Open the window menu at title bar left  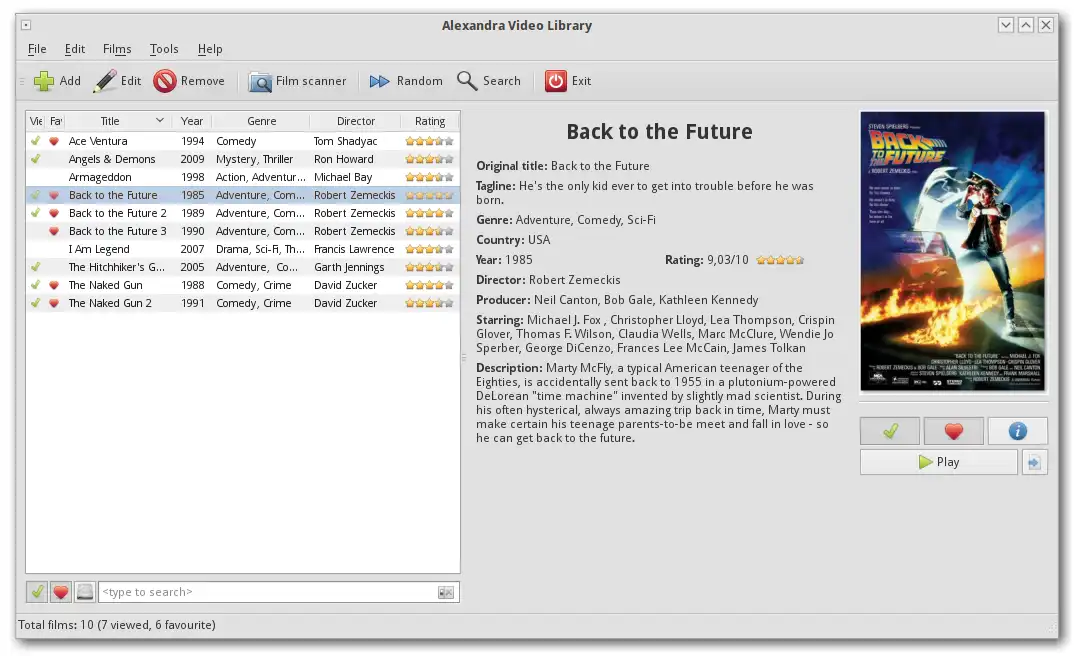pyautogui.click(x=26, y=25)
